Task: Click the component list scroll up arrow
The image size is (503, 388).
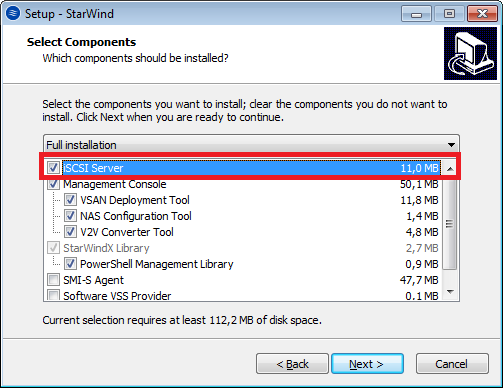Action: (x=450, y=169)
